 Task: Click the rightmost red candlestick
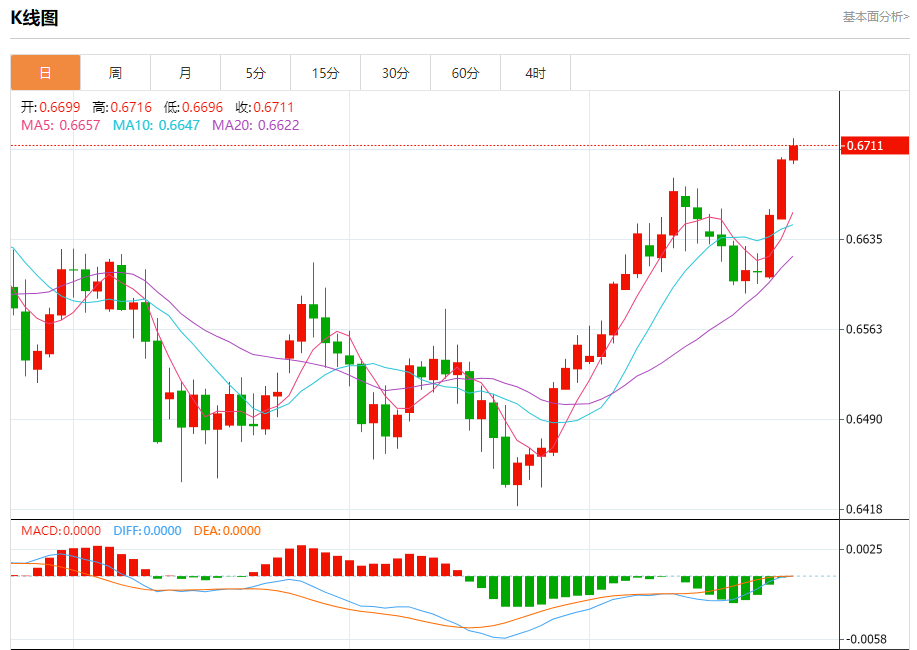point(793,152)
